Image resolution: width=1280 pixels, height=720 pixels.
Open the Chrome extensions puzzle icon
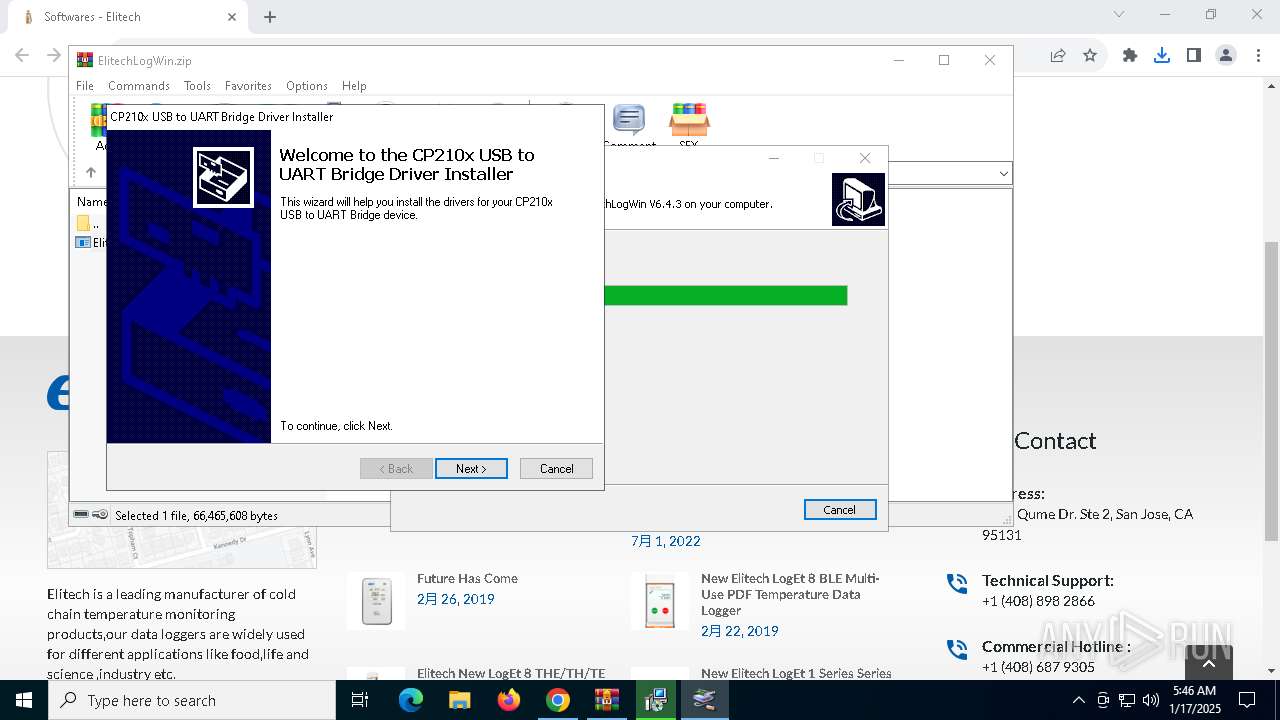pos(1130,56)
